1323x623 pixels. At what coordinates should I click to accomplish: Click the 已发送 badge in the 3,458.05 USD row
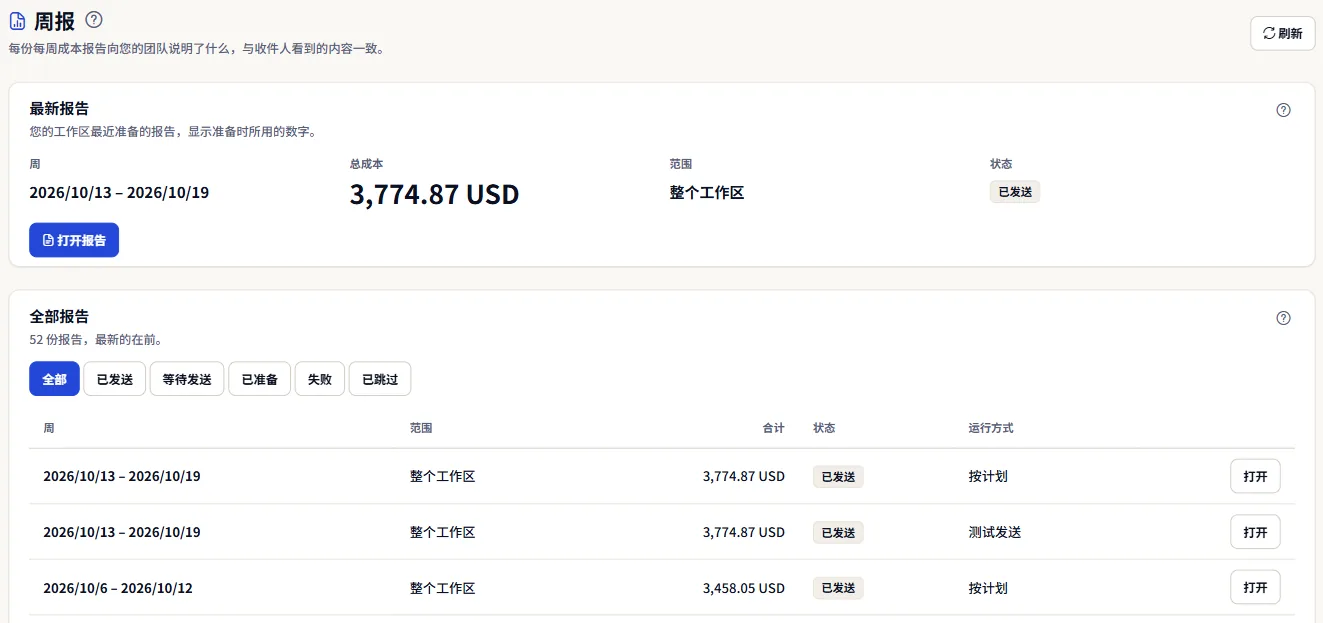point(838,588)
